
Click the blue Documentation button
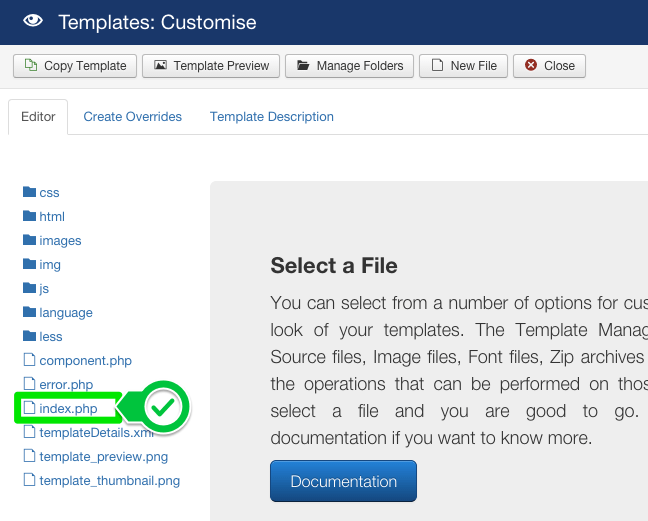(343, 481)
